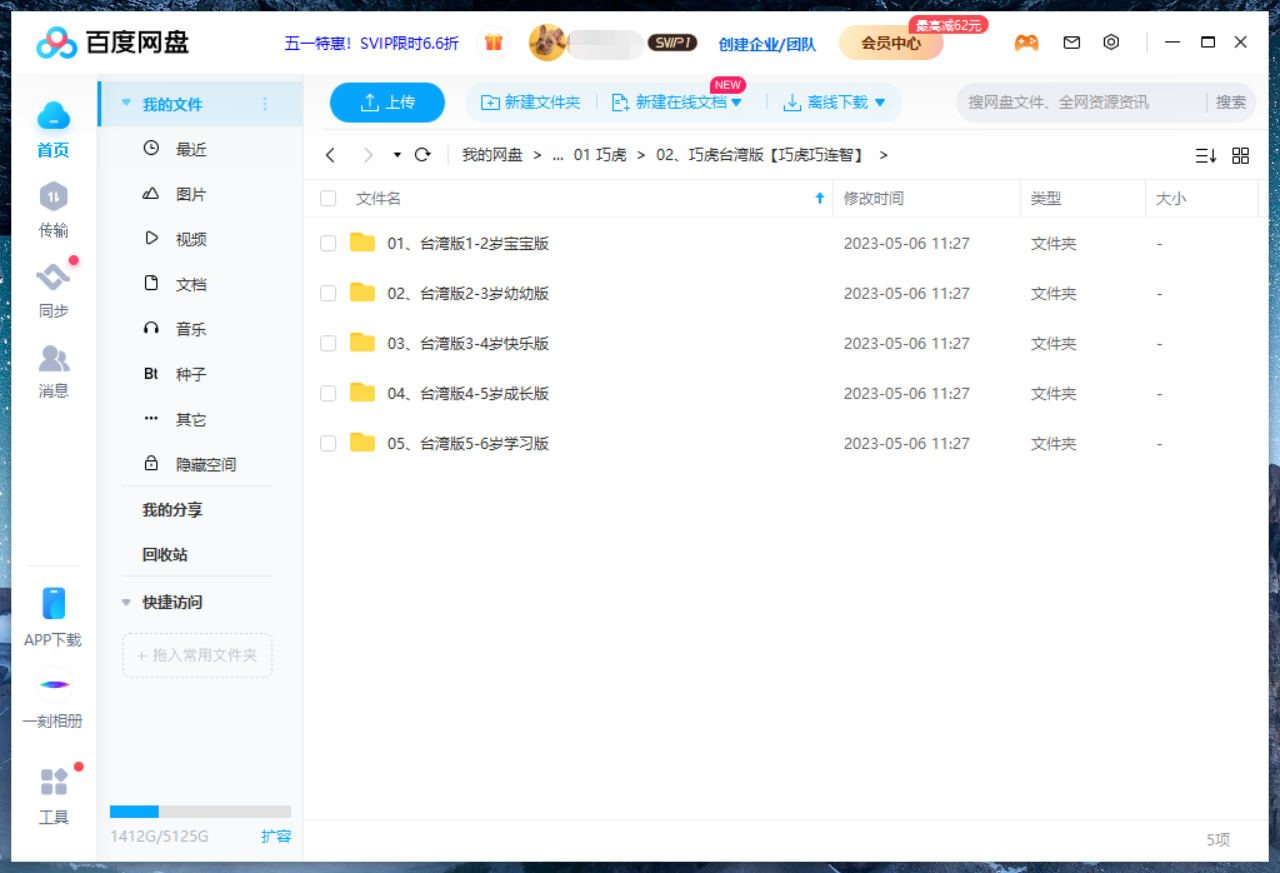
Task: Tick checkbox for 03、台湾版3-4岁快乐版
Action: tap(328, 344)
